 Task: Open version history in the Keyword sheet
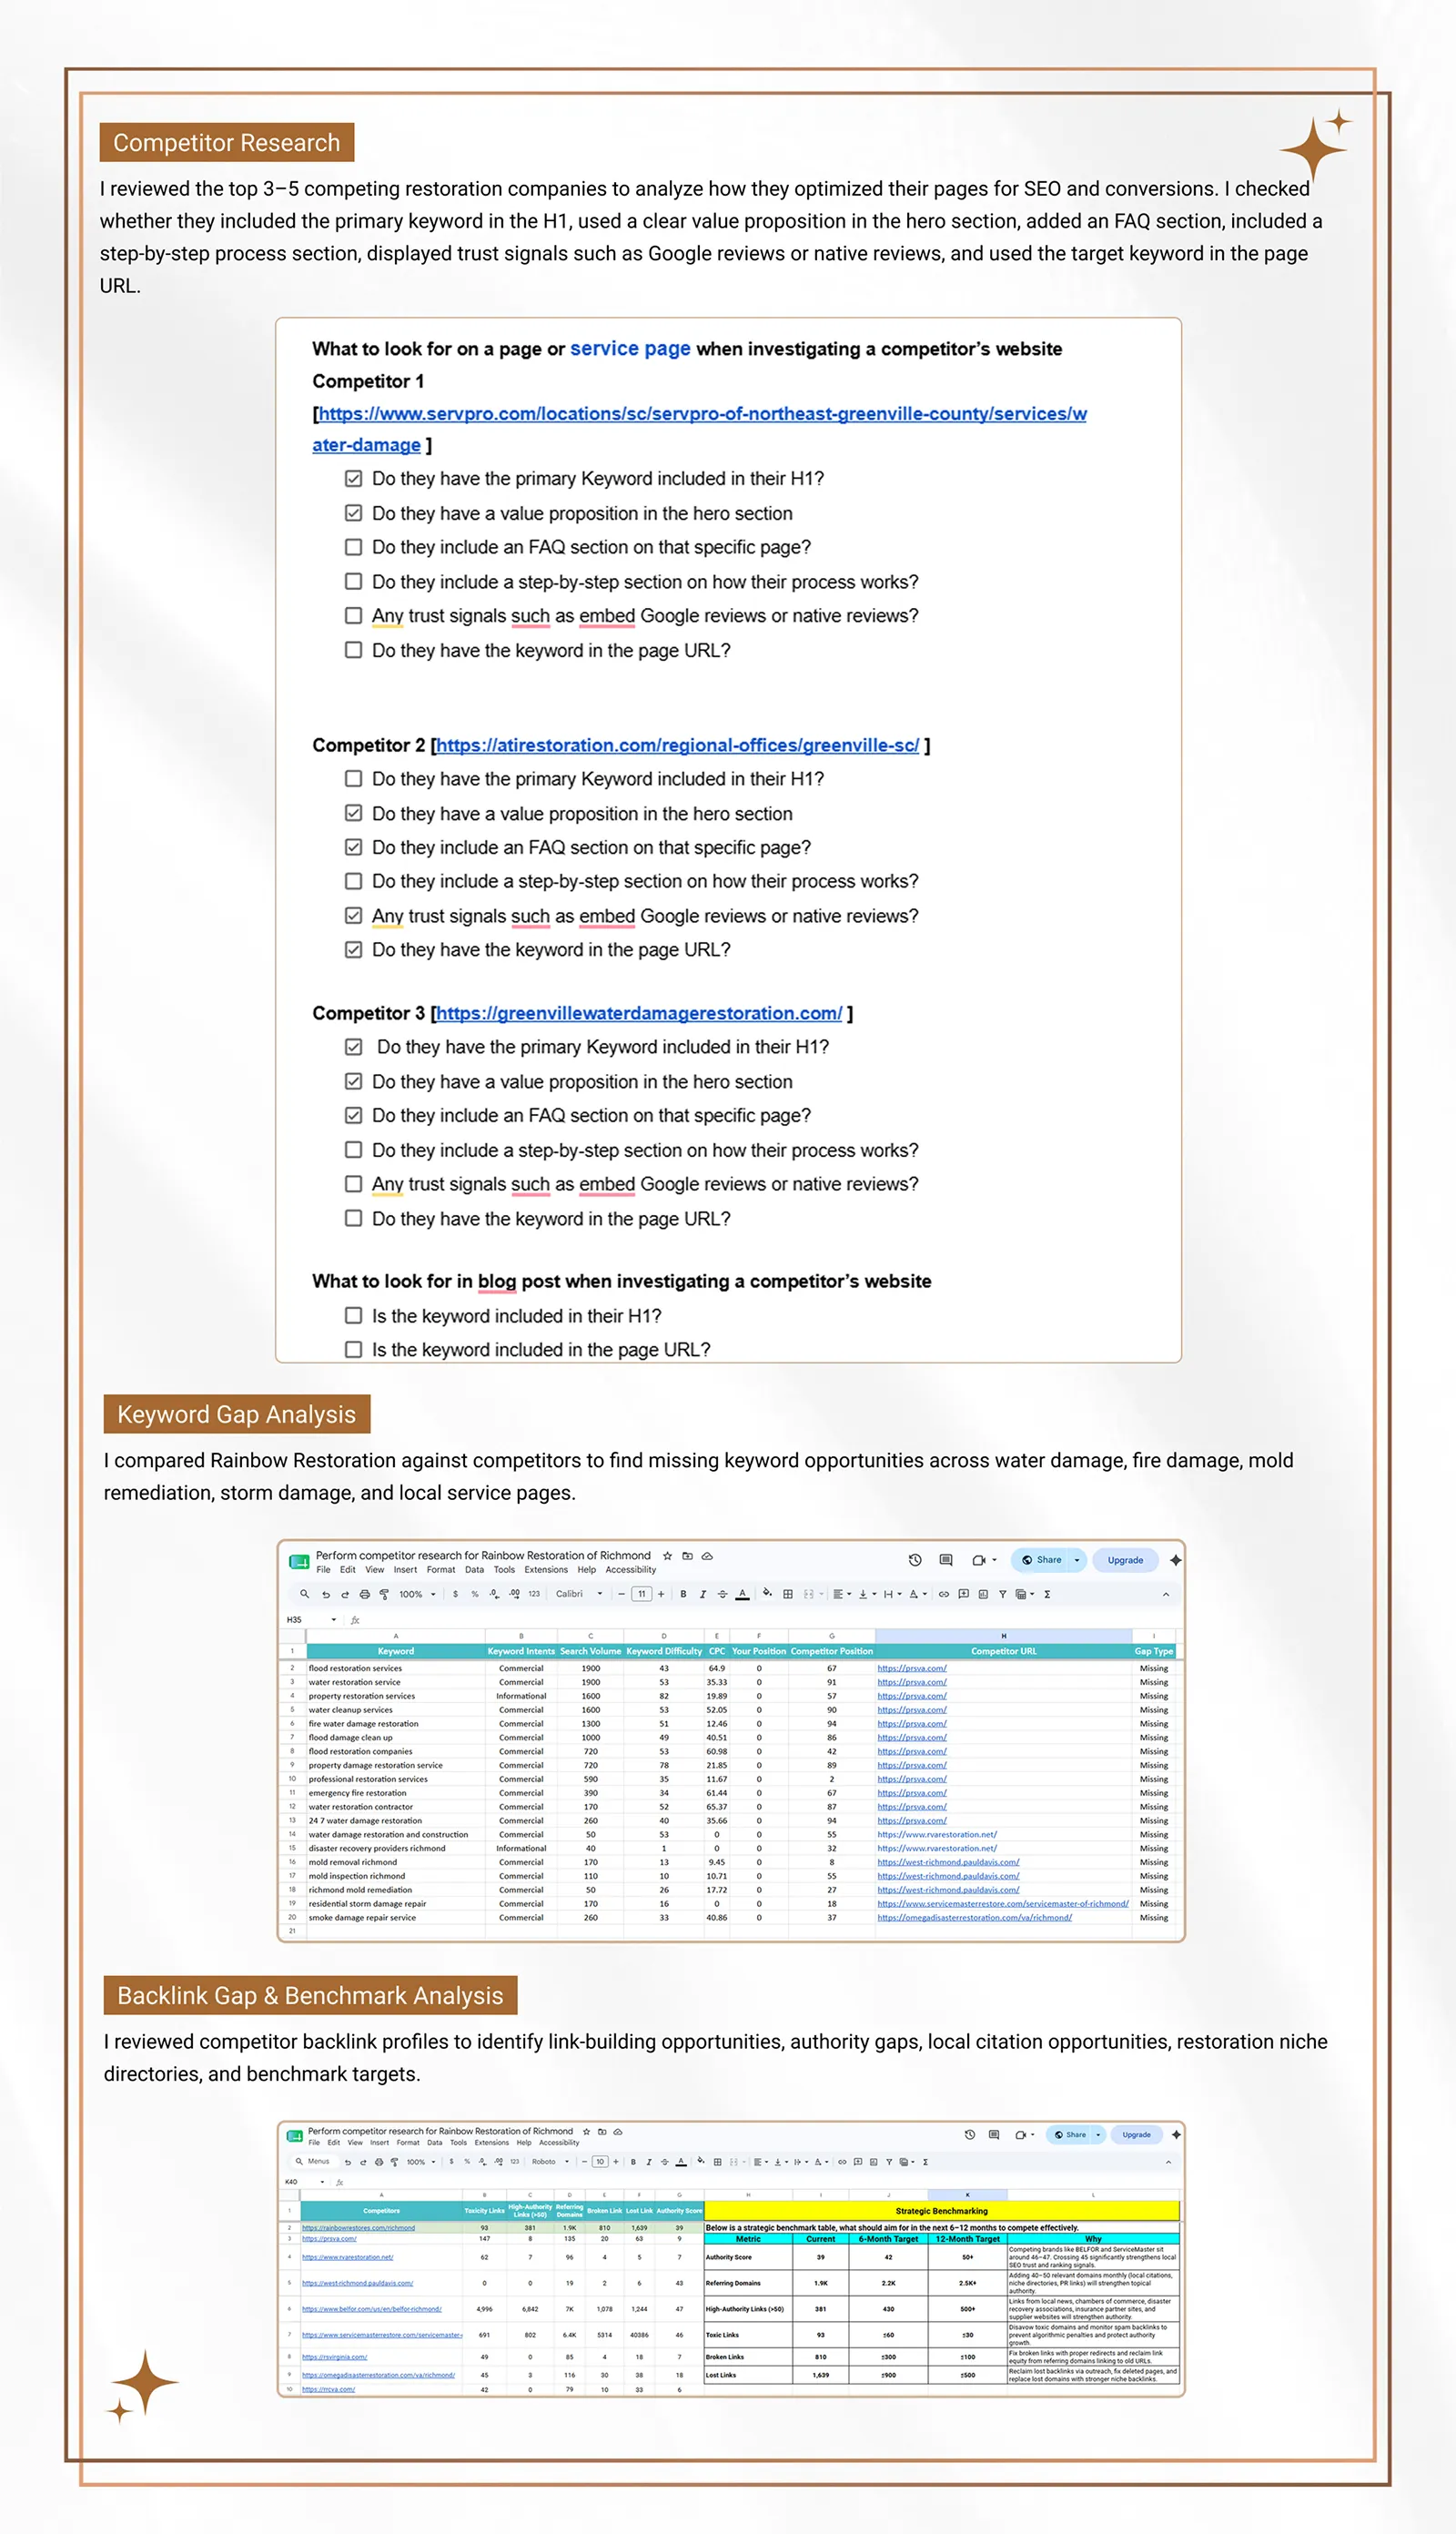click(915, 1560)
